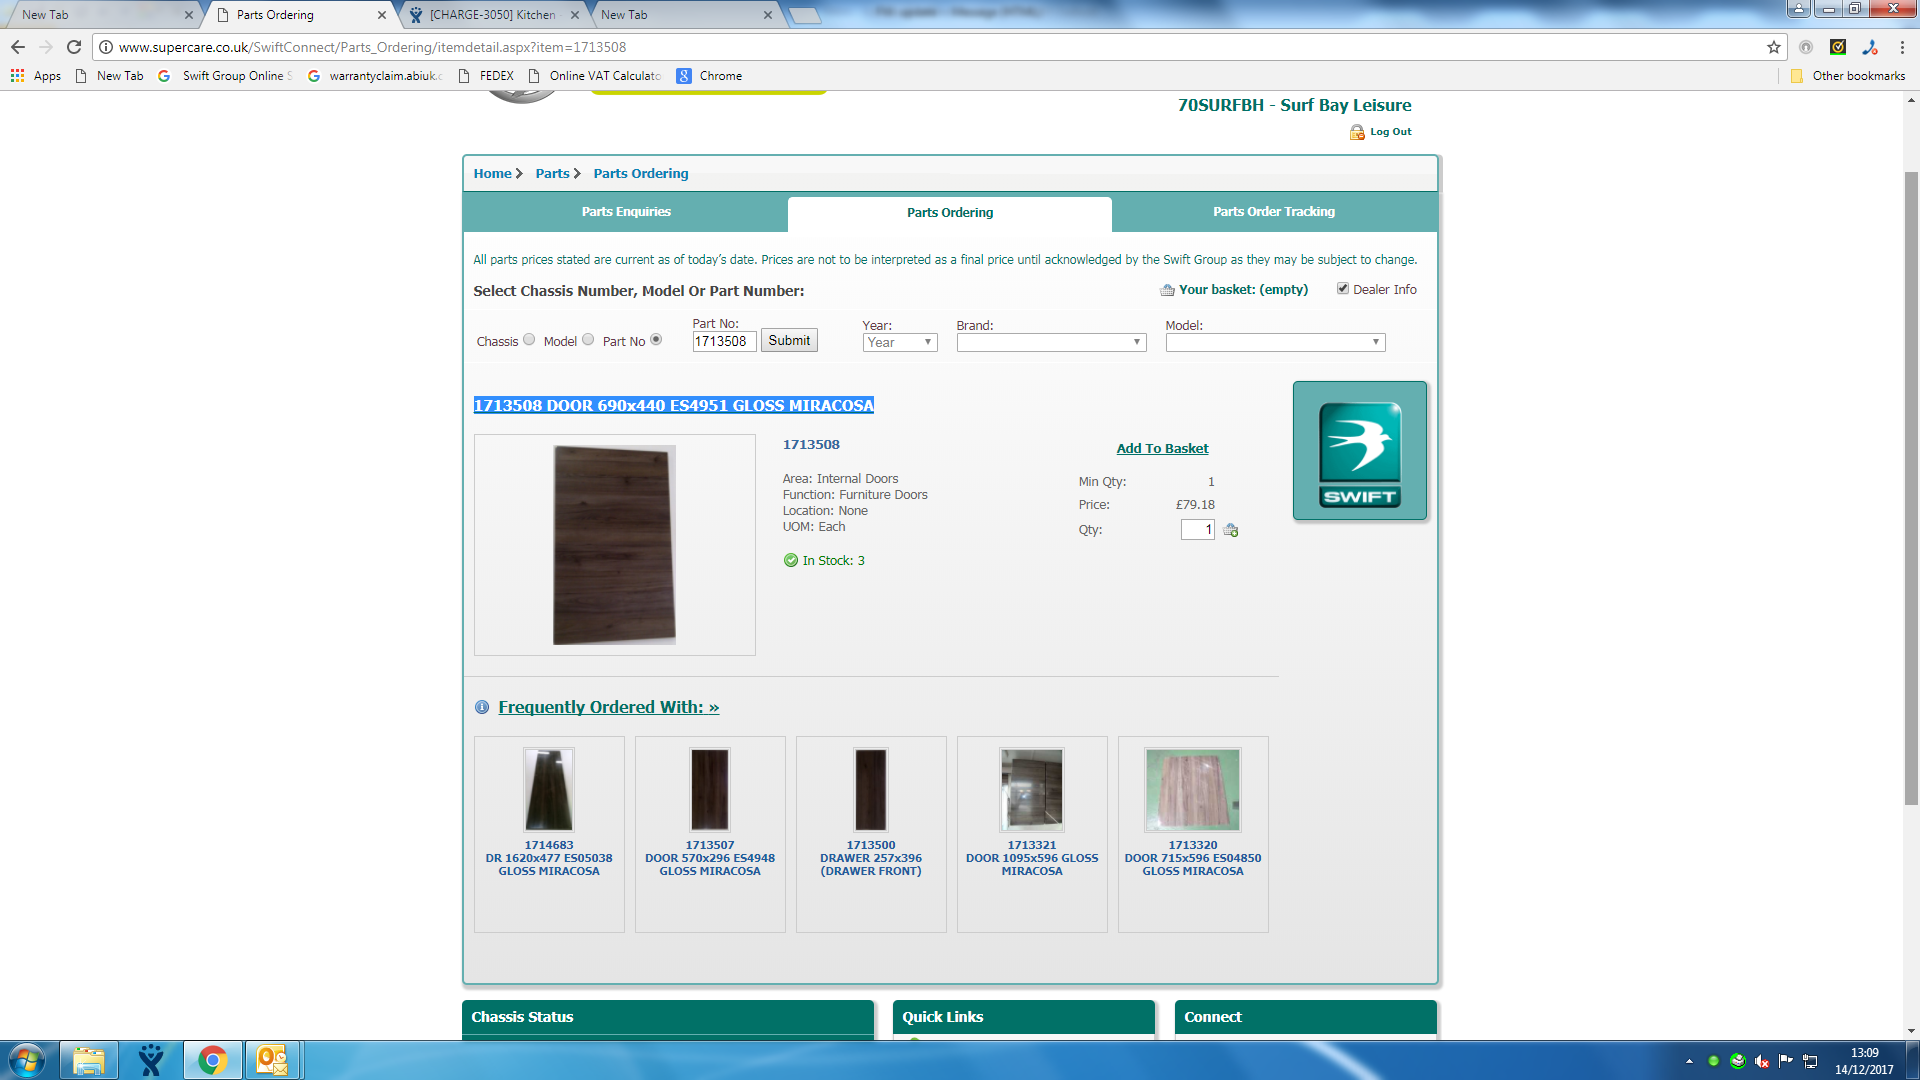Open the Year dropdown
The width and height of the screenshot is (1920, 1080).
coord(899,342)
